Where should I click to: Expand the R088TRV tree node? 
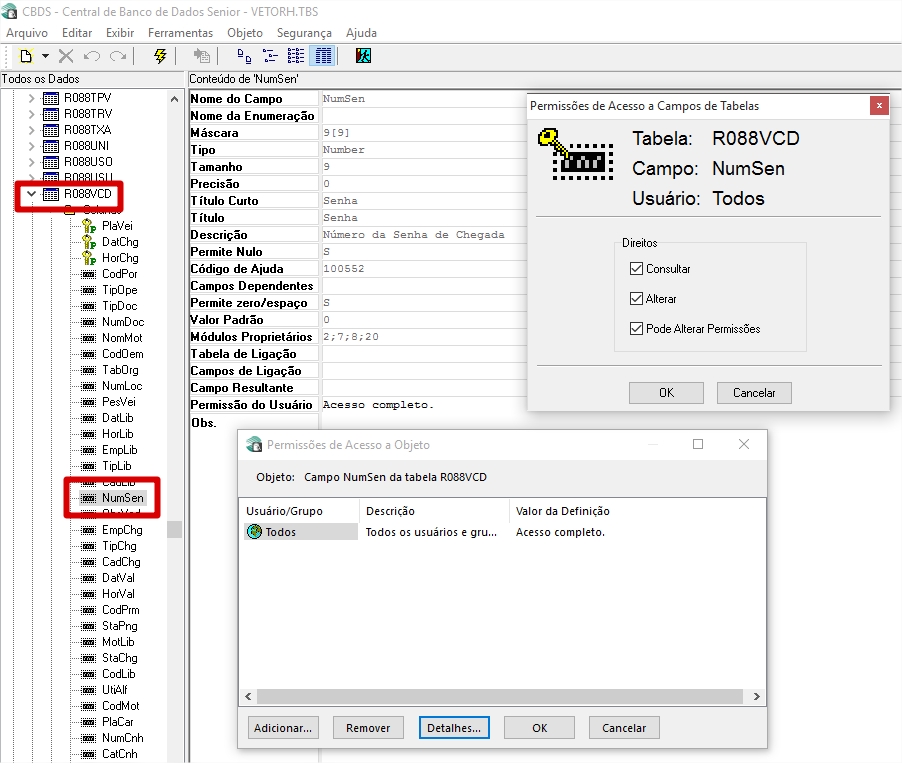tap(32, 114)
